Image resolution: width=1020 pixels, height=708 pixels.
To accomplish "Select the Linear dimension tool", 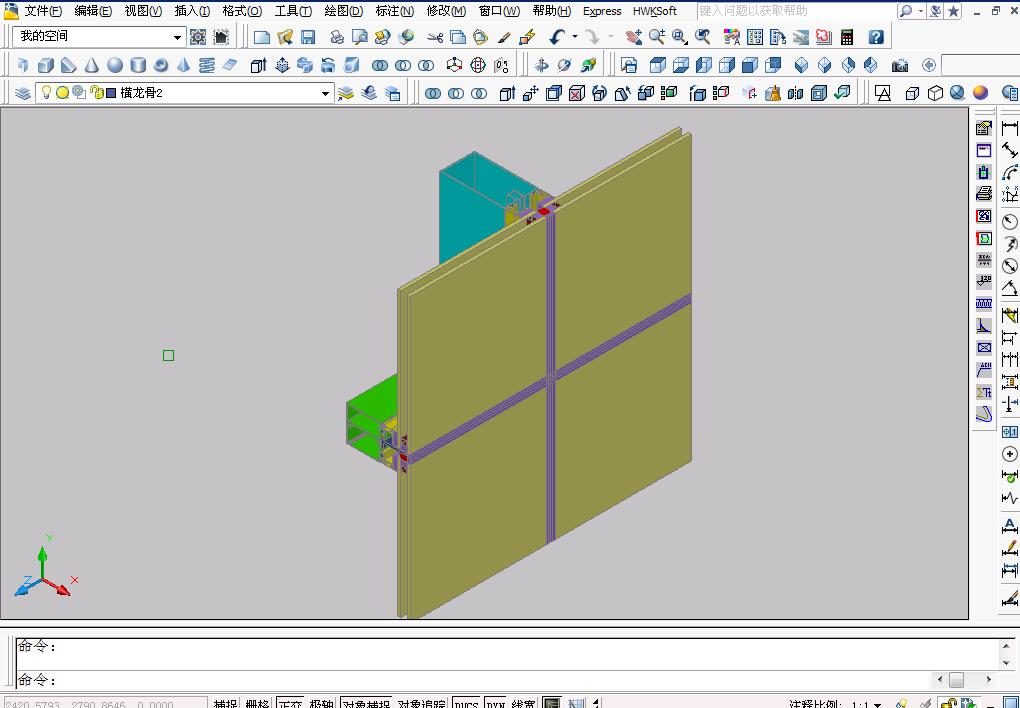I will [x=1010, y=128].
